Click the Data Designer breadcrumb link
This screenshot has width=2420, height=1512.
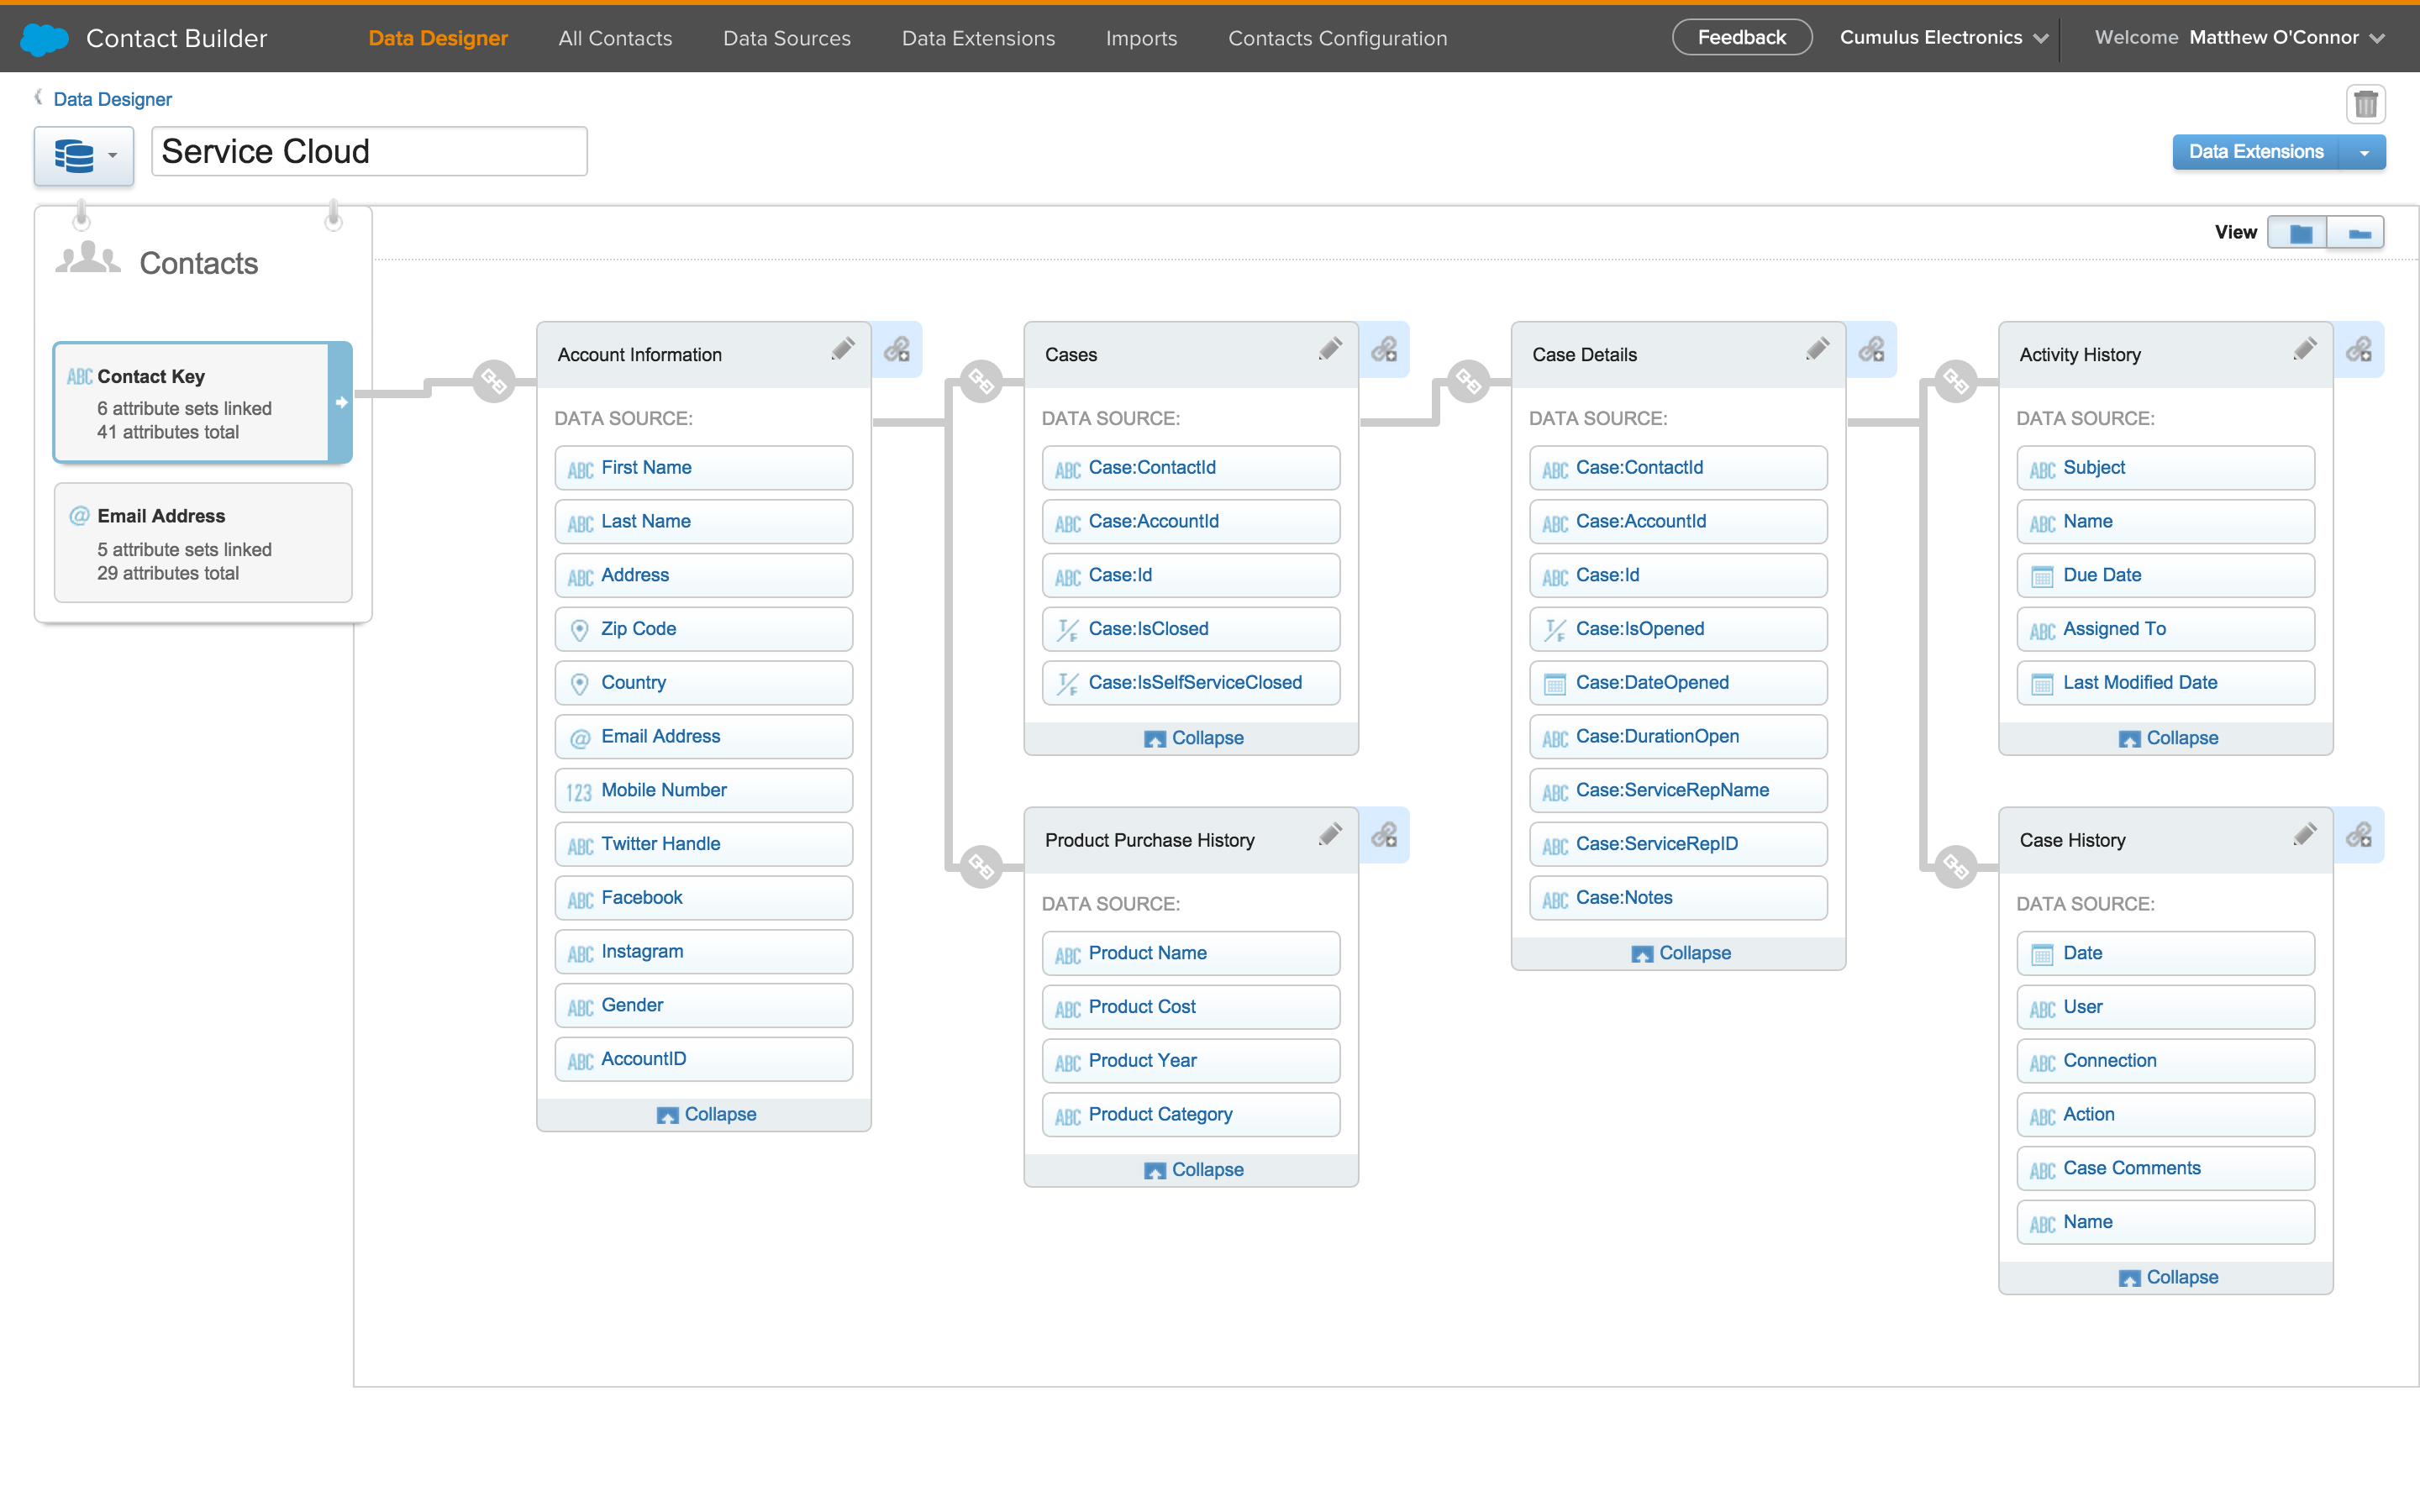pos(112,99)
